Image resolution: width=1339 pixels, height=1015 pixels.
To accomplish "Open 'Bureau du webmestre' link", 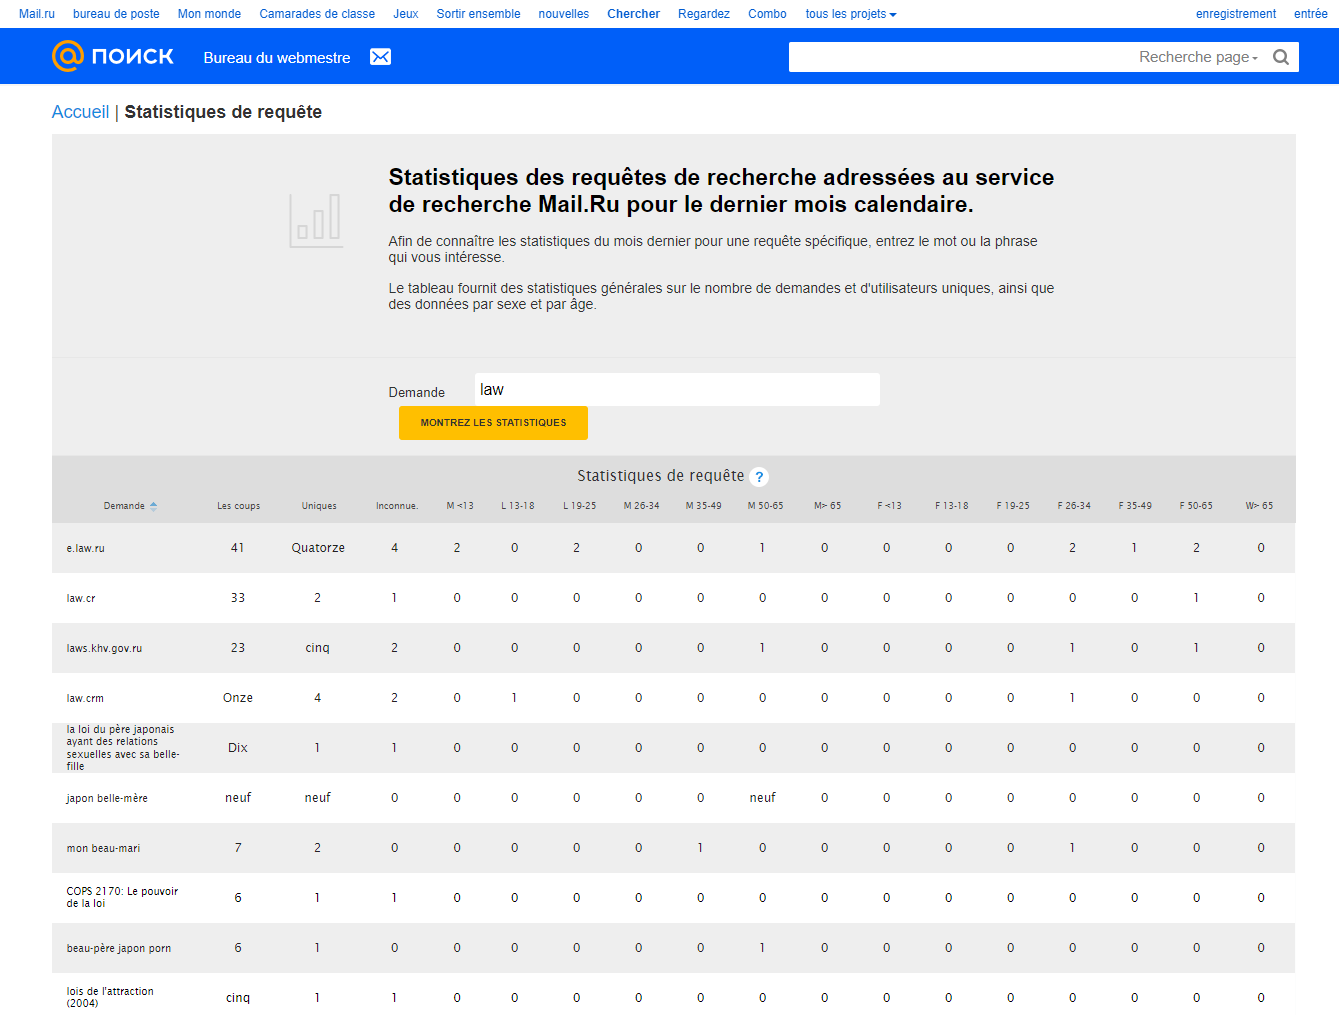I will tap(277, 58).
